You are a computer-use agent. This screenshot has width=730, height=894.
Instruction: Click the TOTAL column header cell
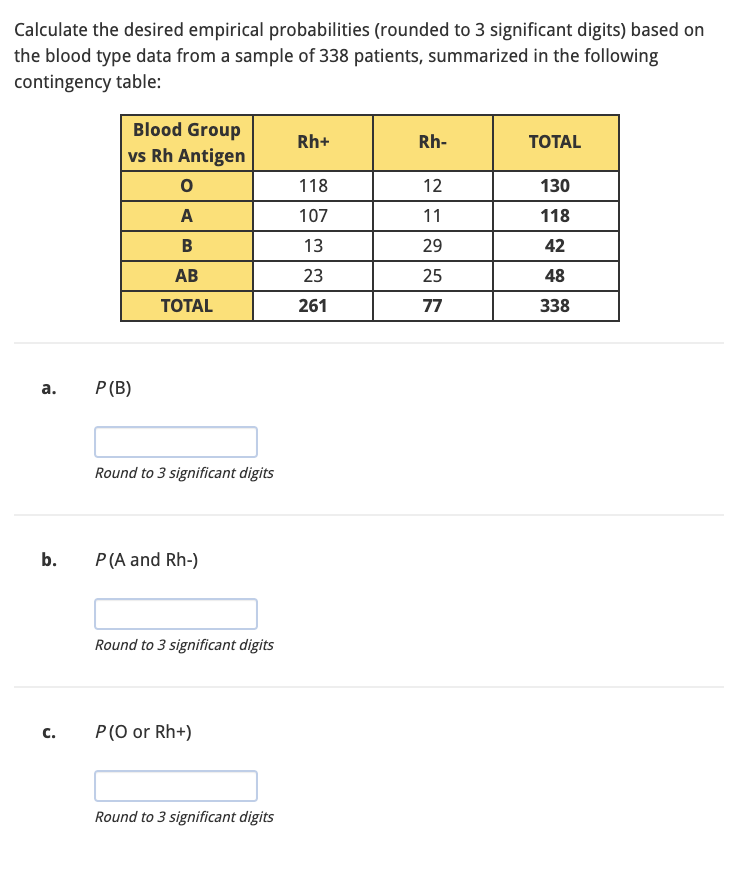click(x=555, y=142)
